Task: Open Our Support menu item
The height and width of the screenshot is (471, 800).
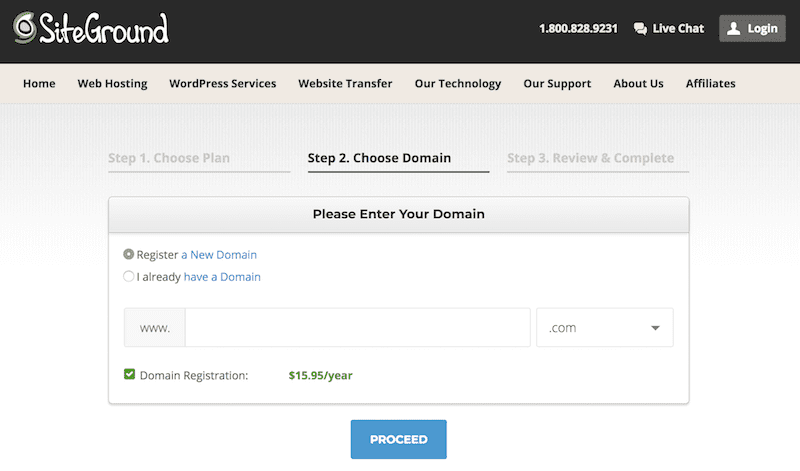Action: [x=557, y=84]
